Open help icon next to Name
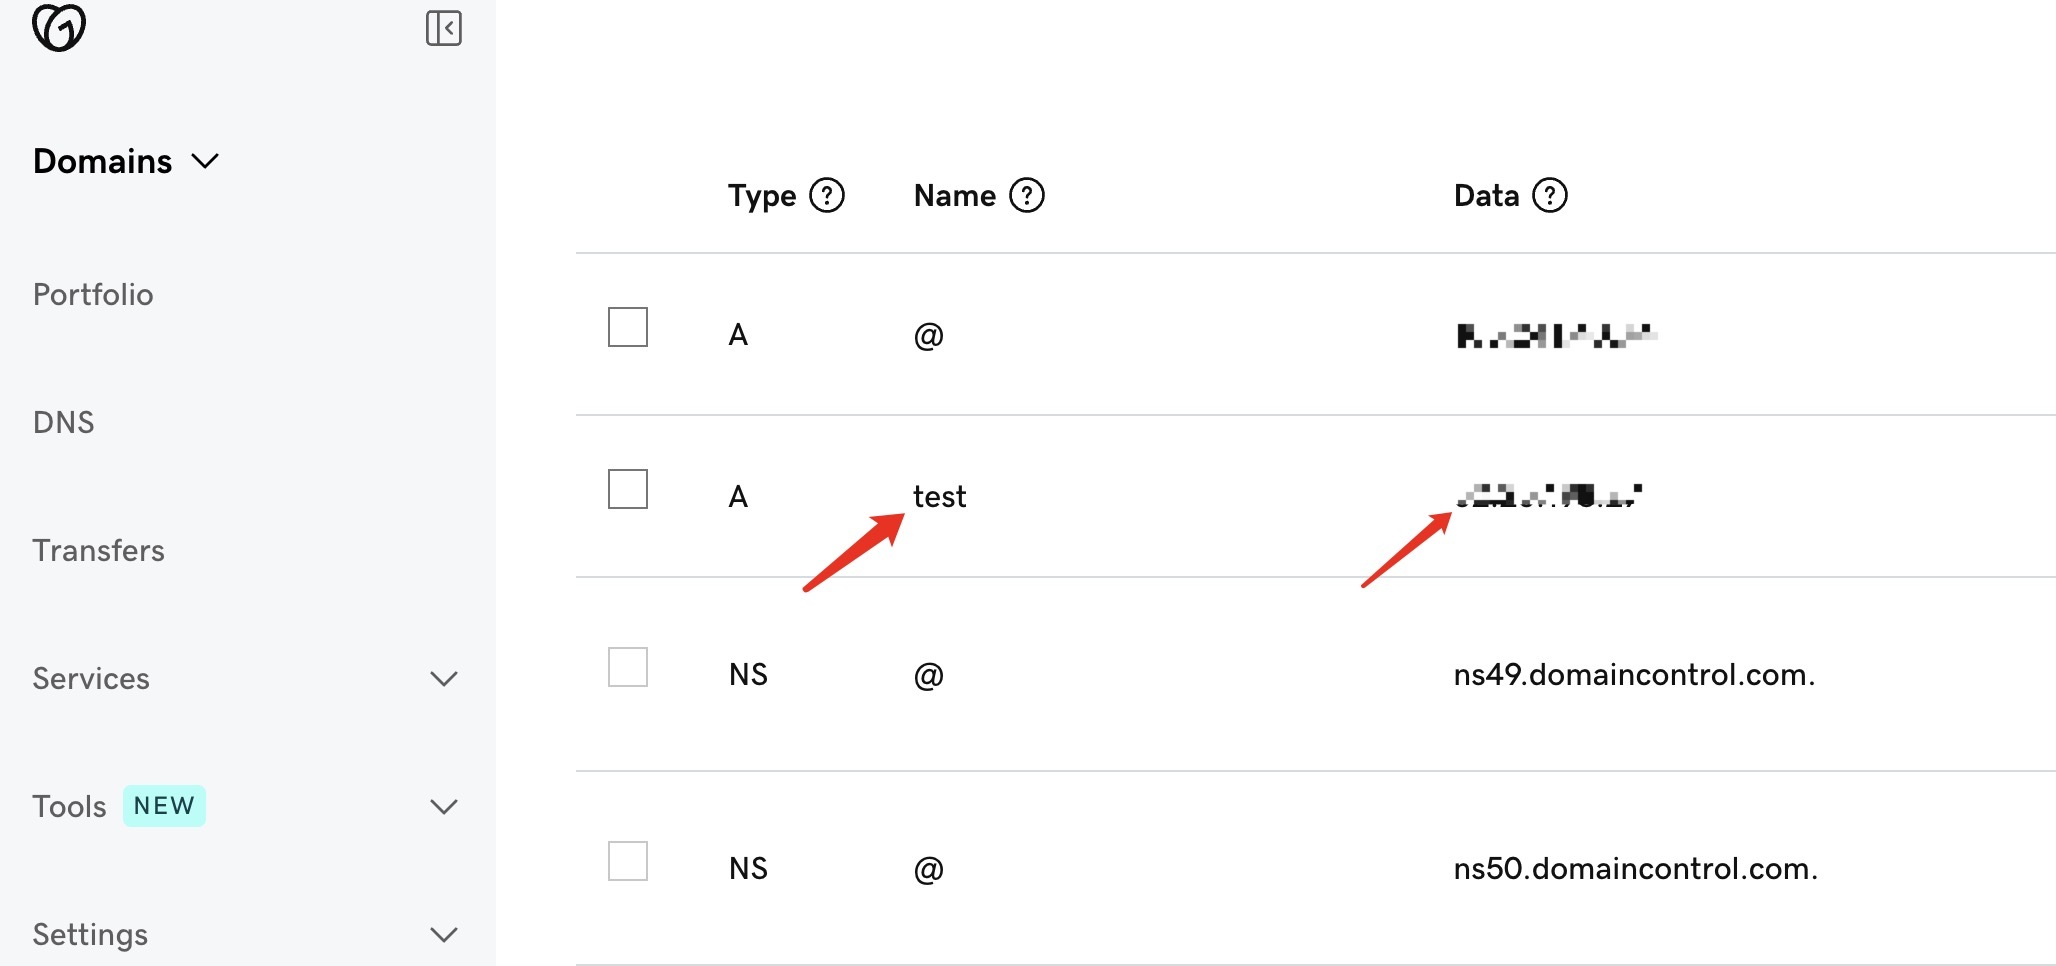This screenshot has width=2056, height=966. [x=1027, y=195]
